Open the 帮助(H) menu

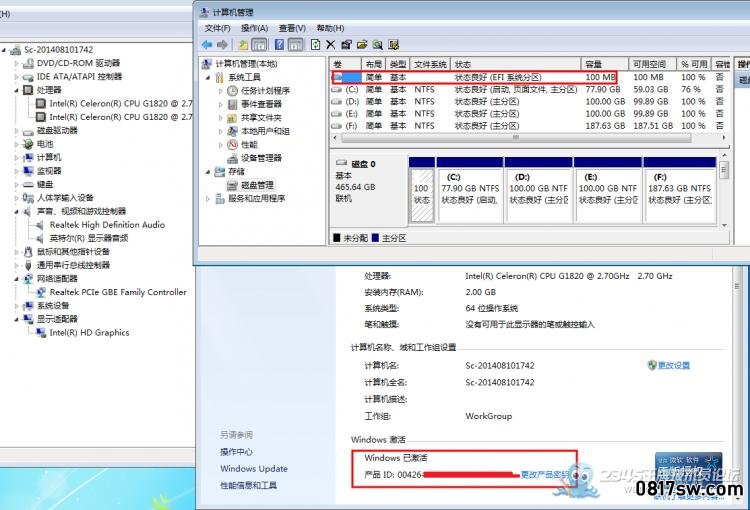point(331,28)
